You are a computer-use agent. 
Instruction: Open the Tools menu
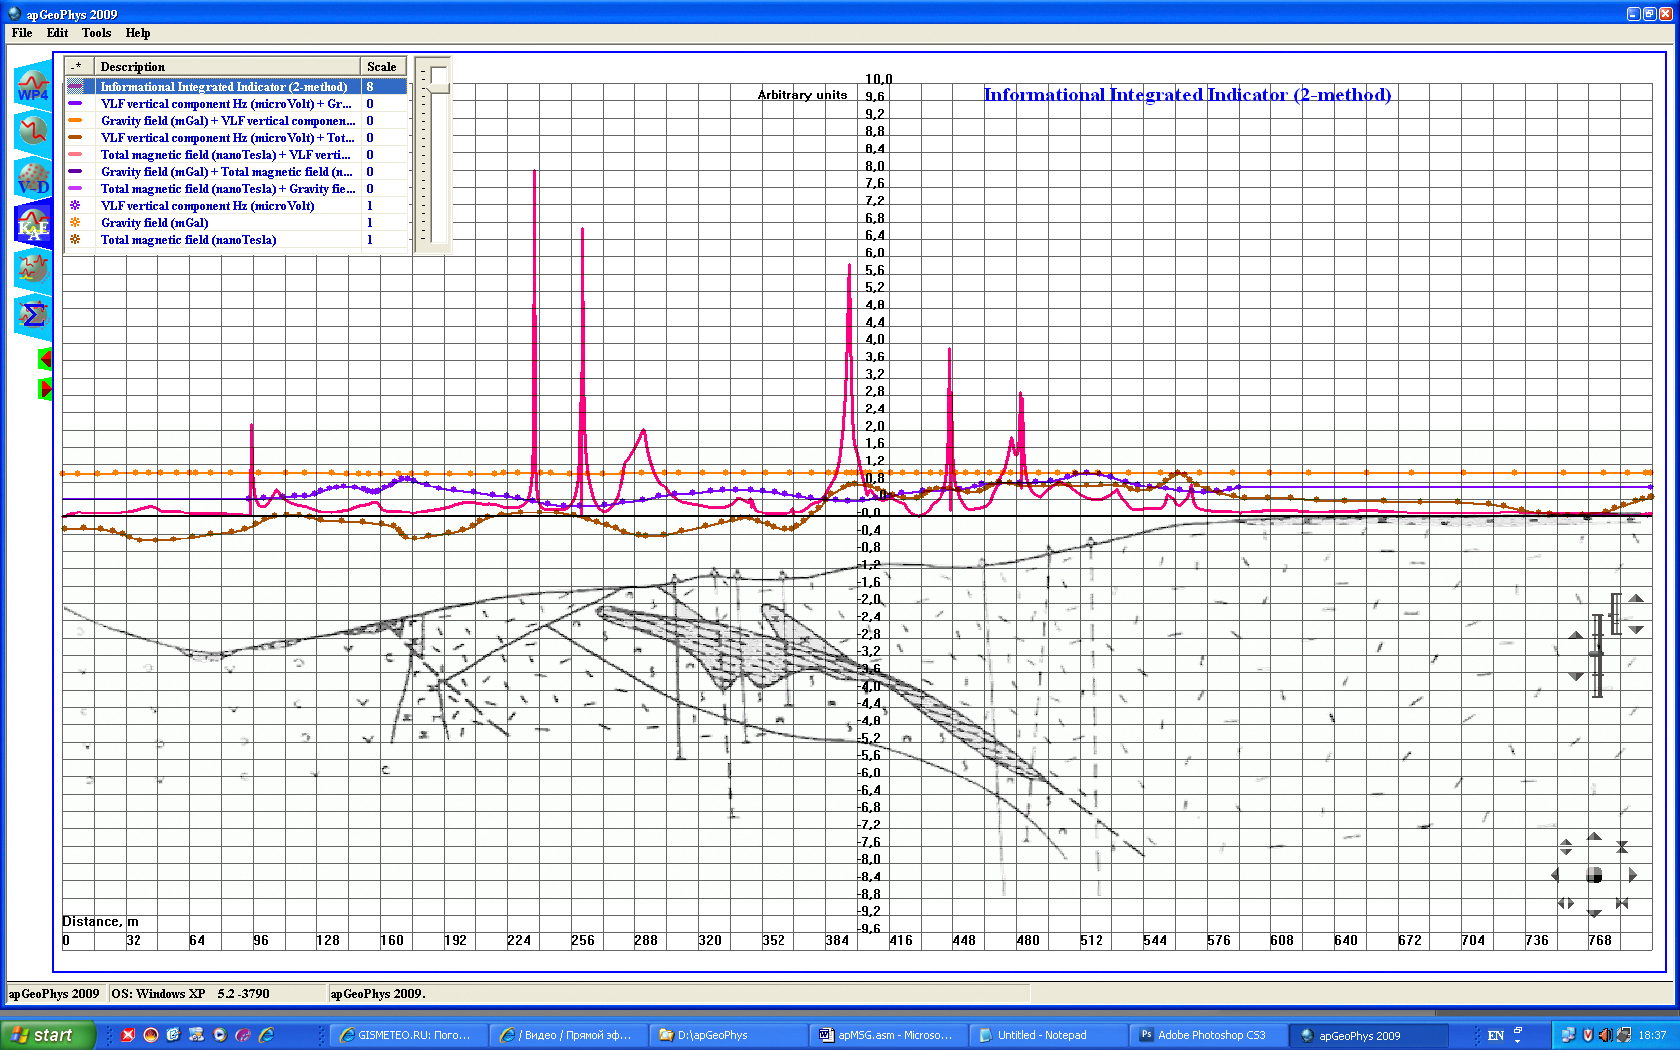coord(96,33)
